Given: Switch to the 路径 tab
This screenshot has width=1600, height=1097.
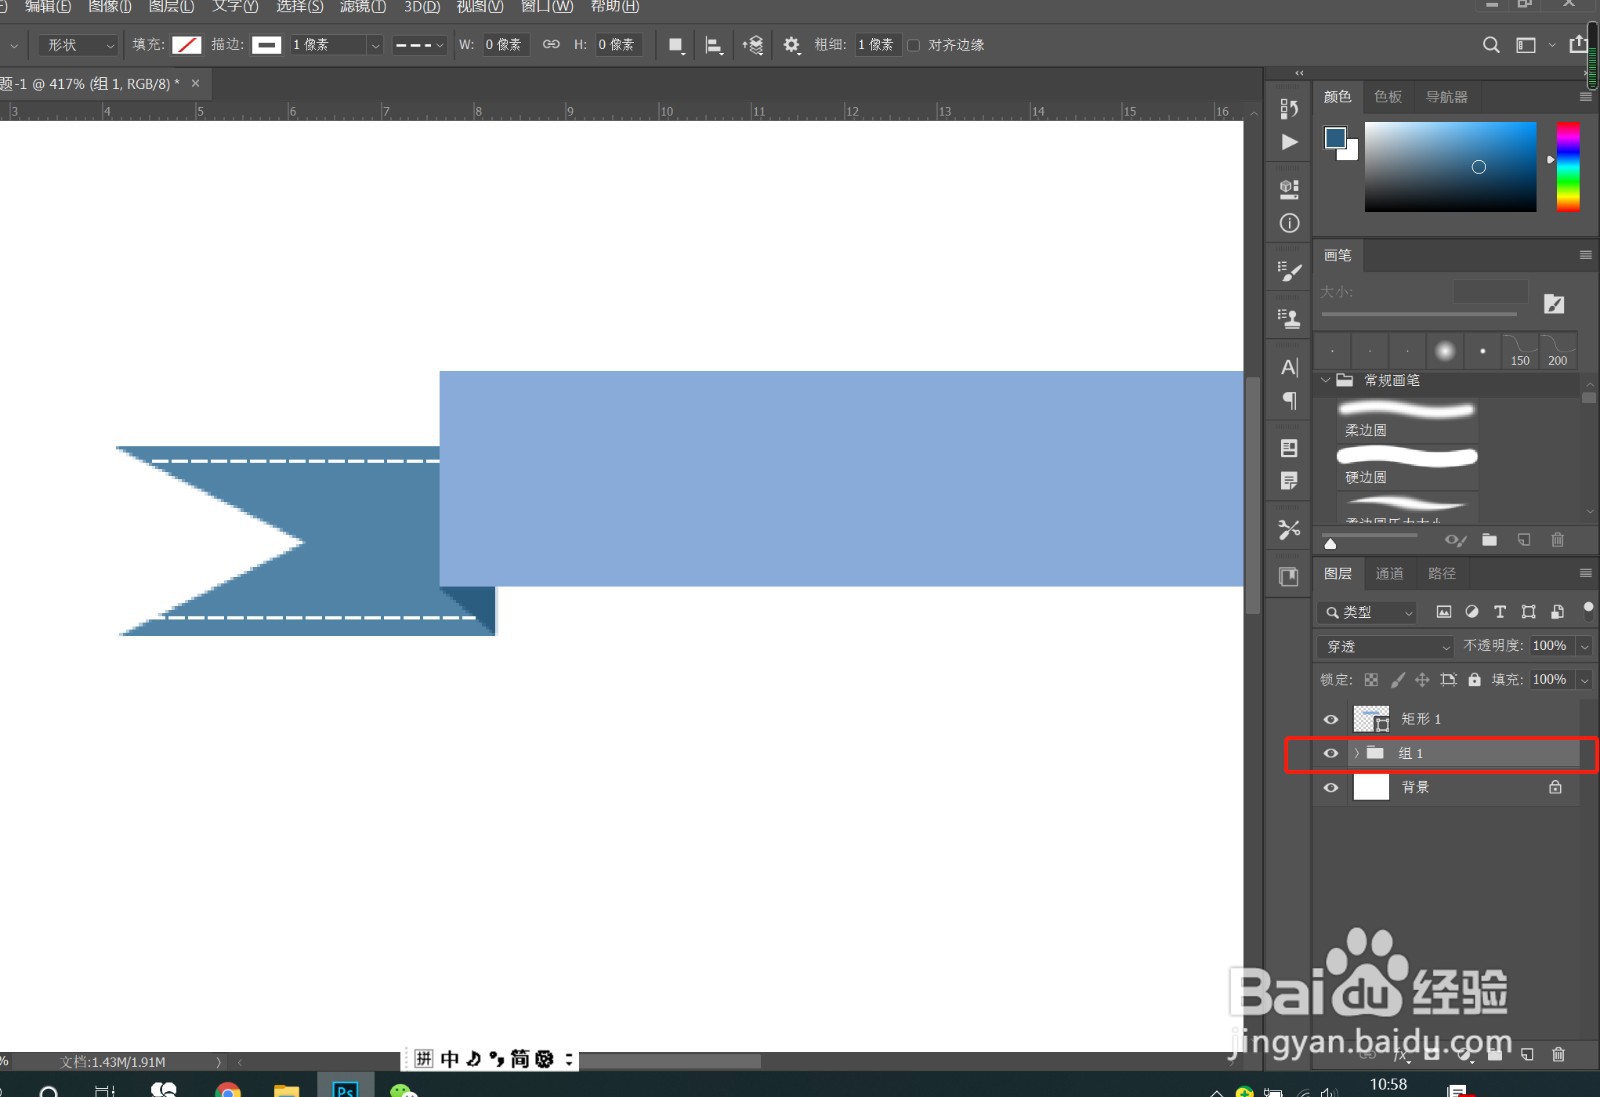Looking at the screenshot, I should tap(1442, 574).
